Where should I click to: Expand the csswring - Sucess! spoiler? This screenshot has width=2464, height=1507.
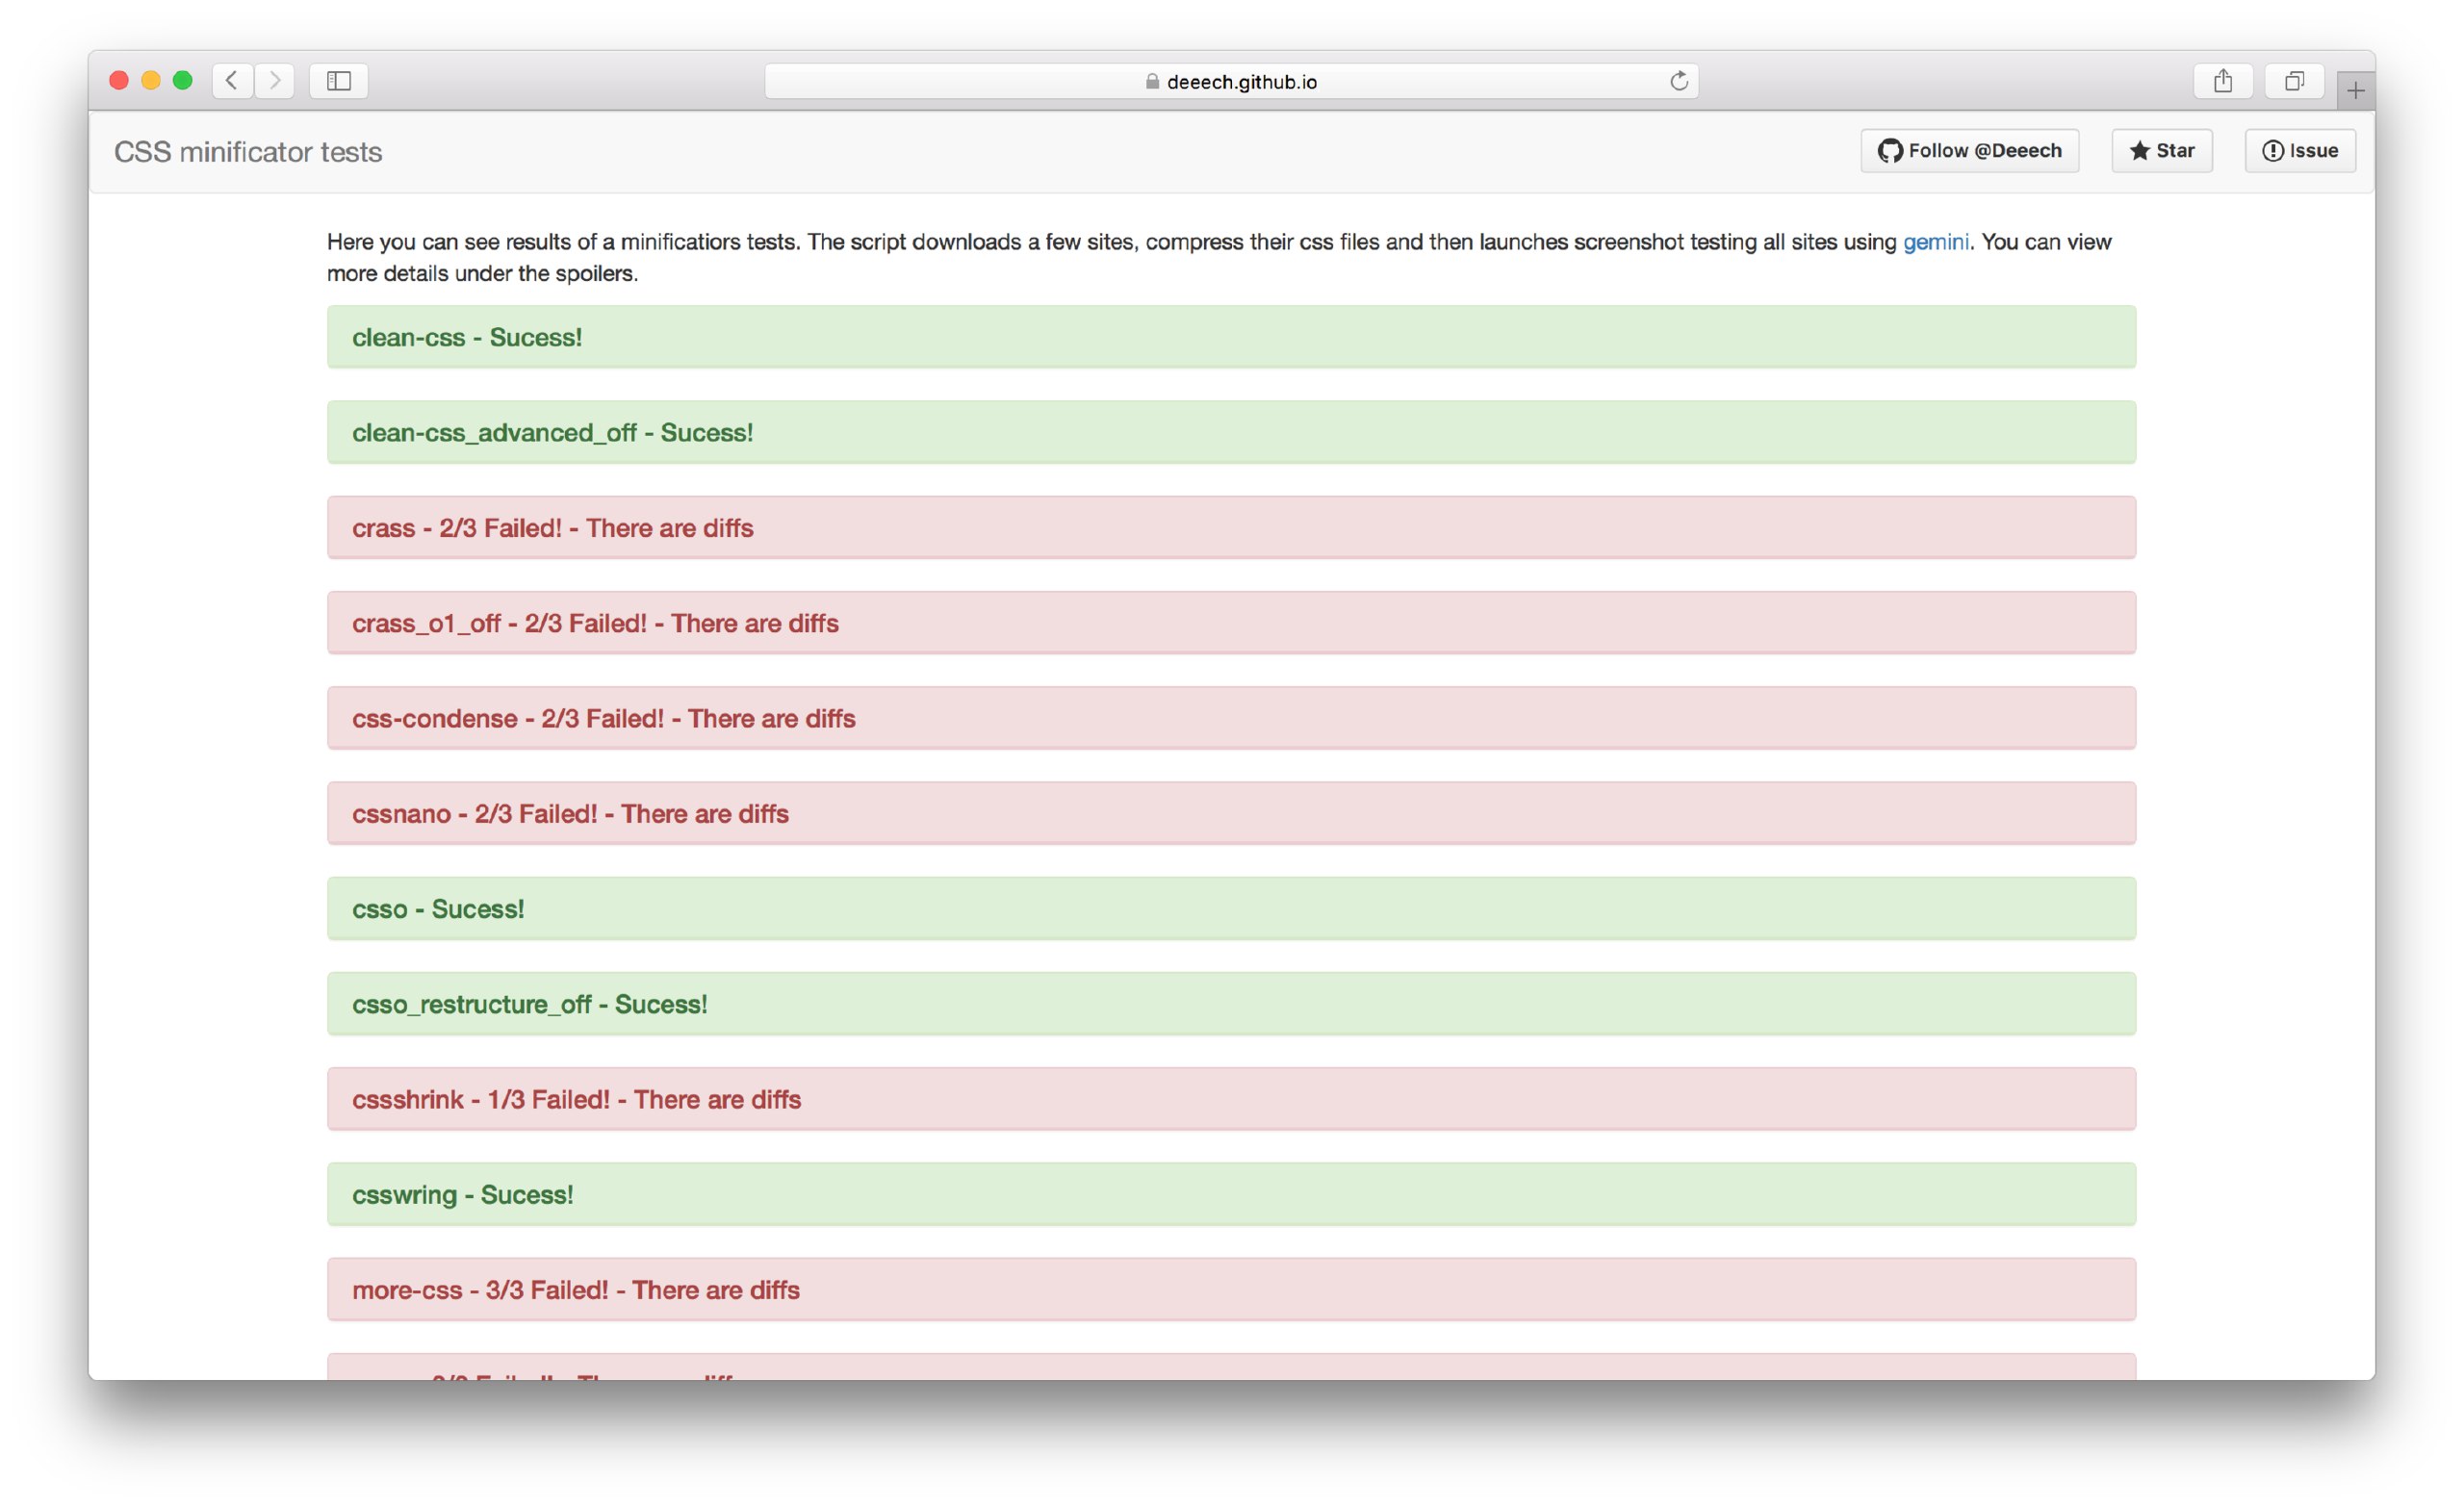click(x=1231, y=1194)
